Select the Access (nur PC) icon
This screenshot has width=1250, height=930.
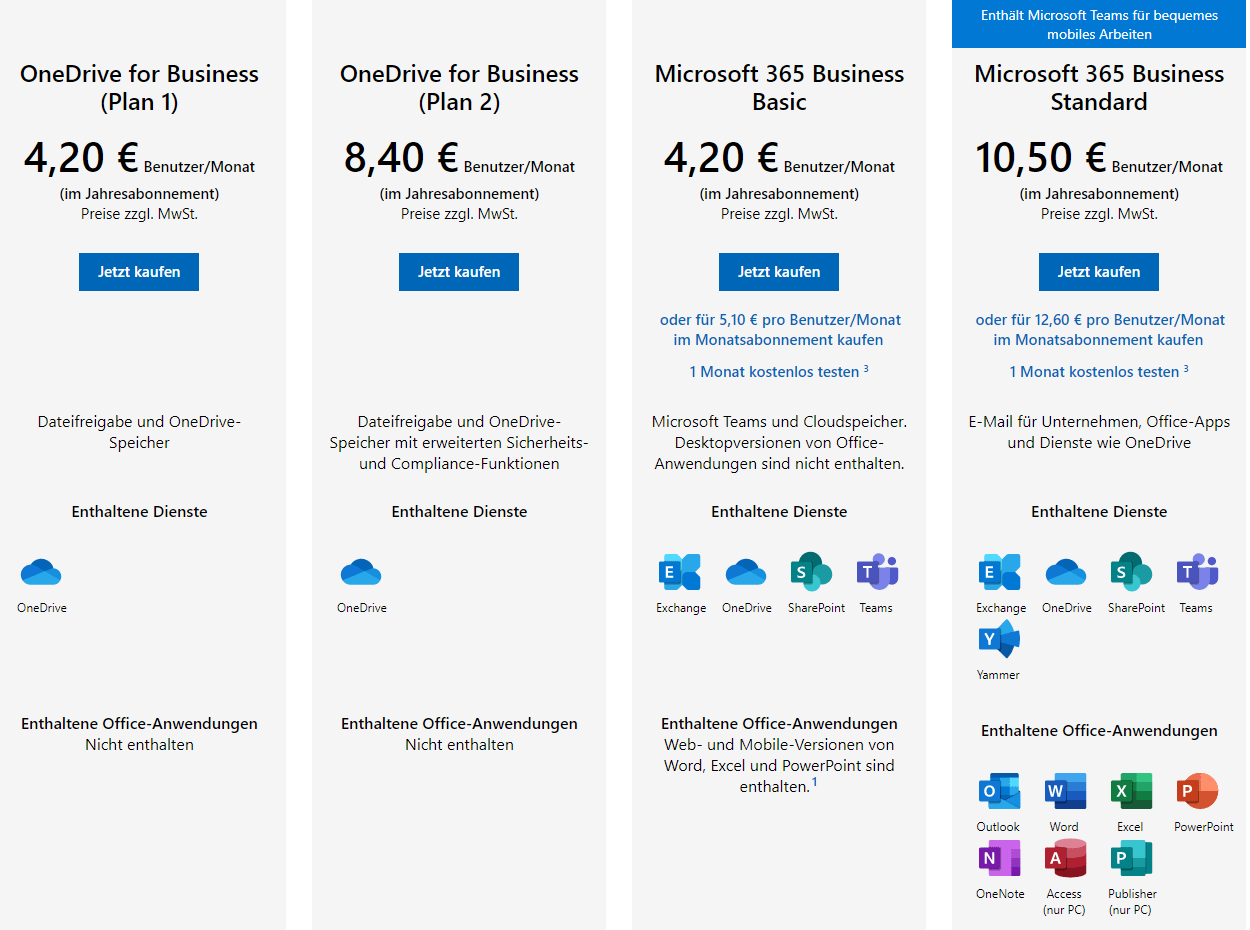tap(1064, 858)
